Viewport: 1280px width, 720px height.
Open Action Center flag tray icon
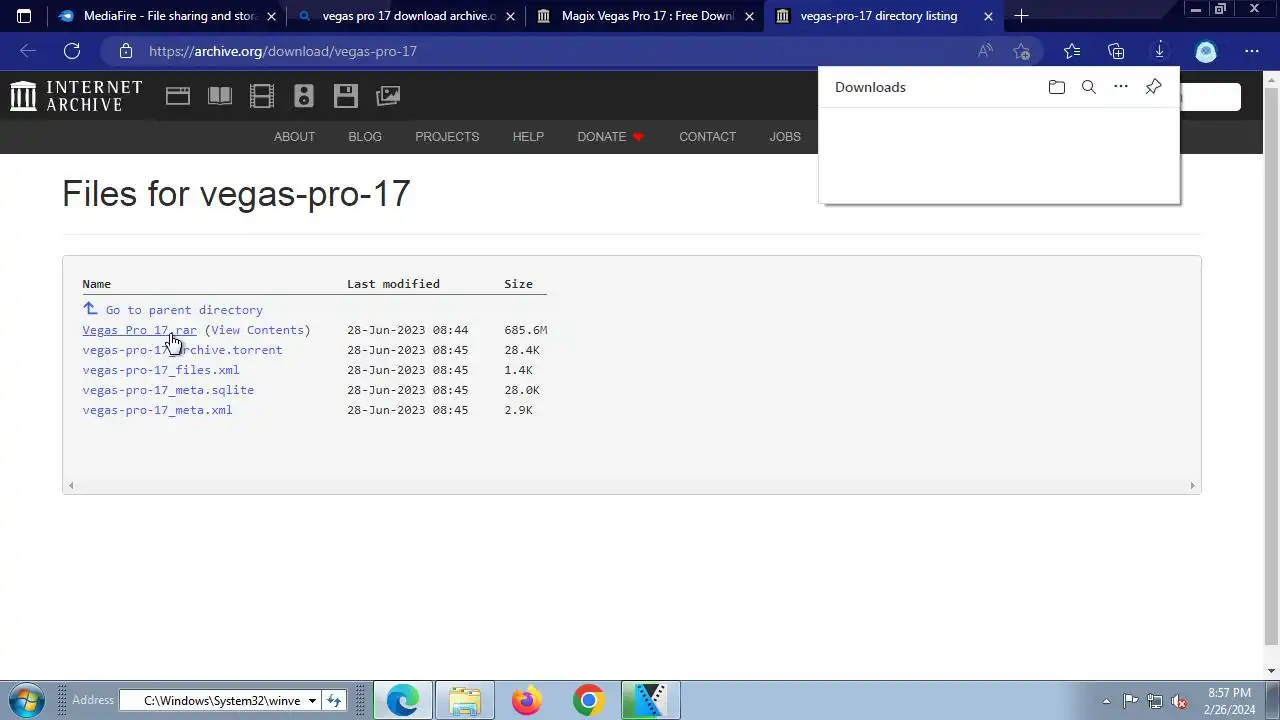pyautogui.click(x=1130, y=701)
